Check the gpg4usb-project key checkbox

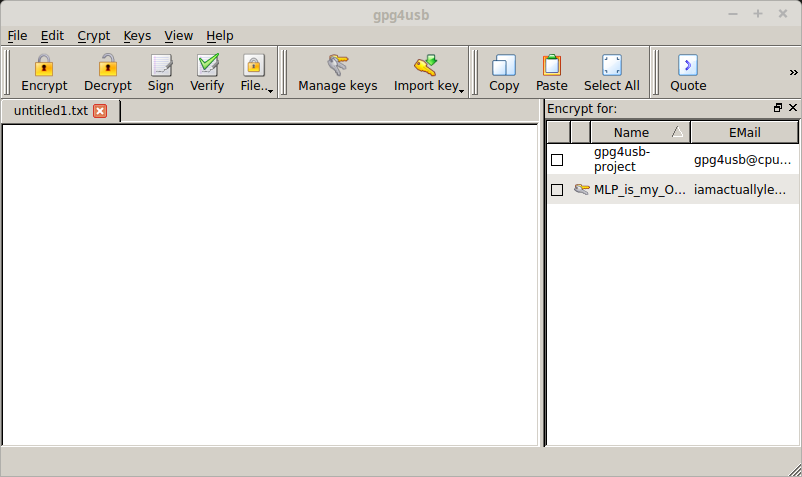(x=557, y=160)
